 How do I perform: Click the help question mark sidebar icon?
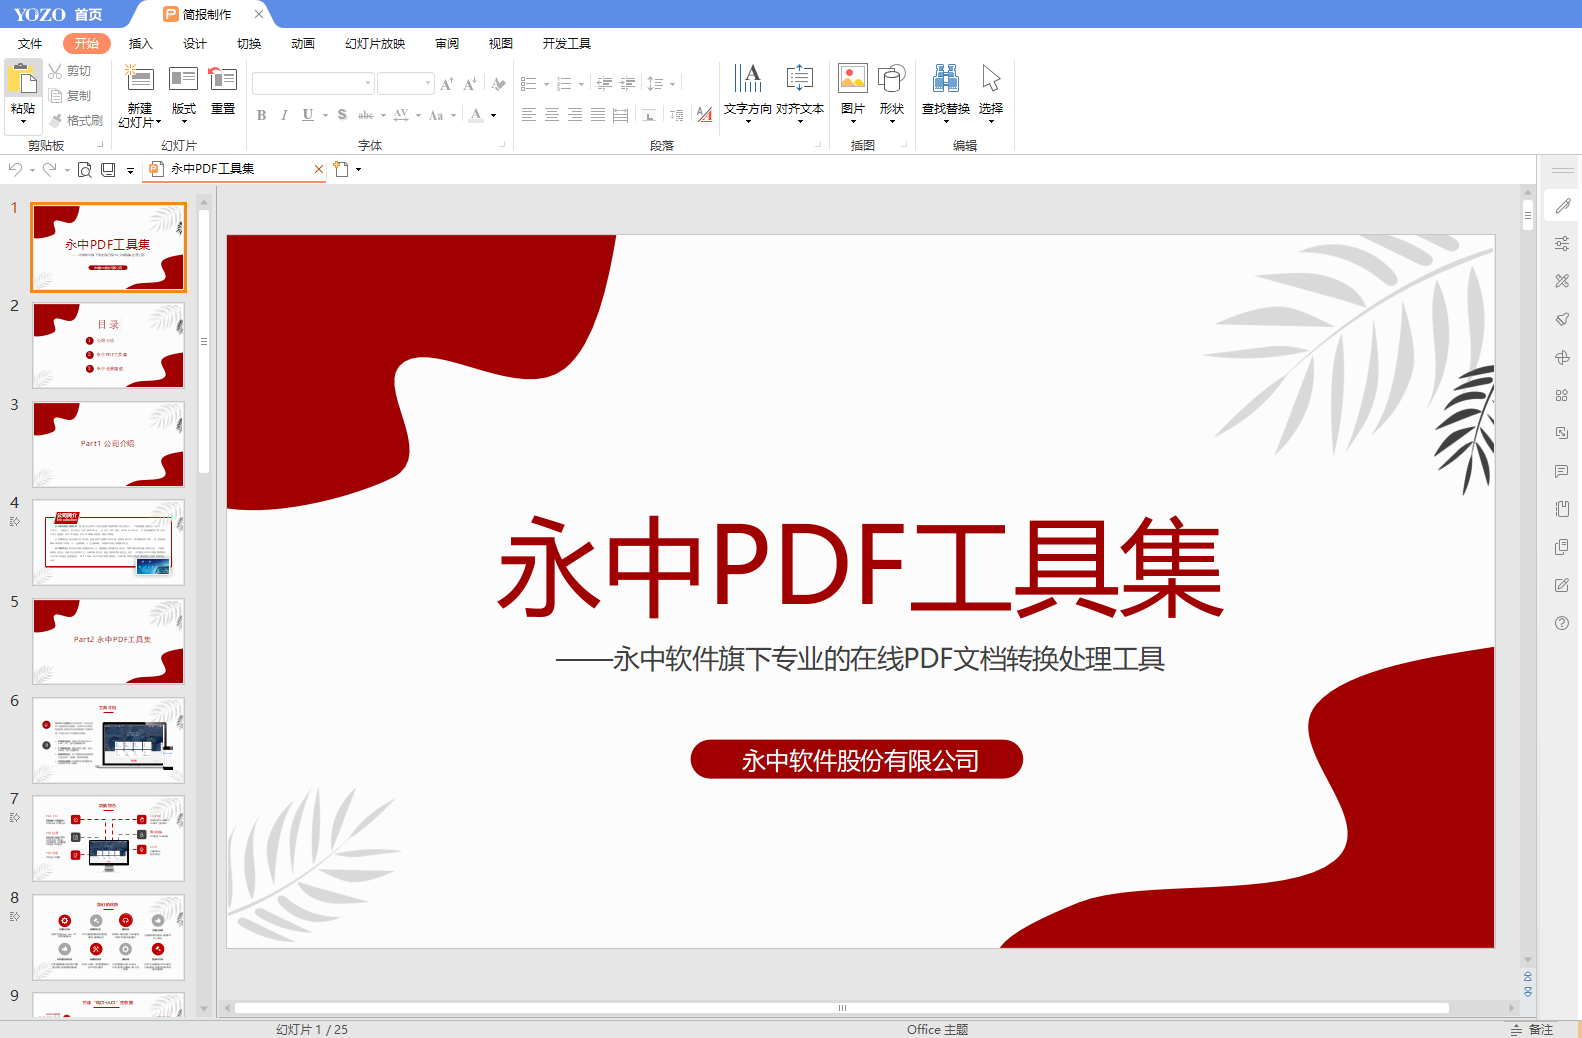pyautogui.click(x=1562, y=623)
